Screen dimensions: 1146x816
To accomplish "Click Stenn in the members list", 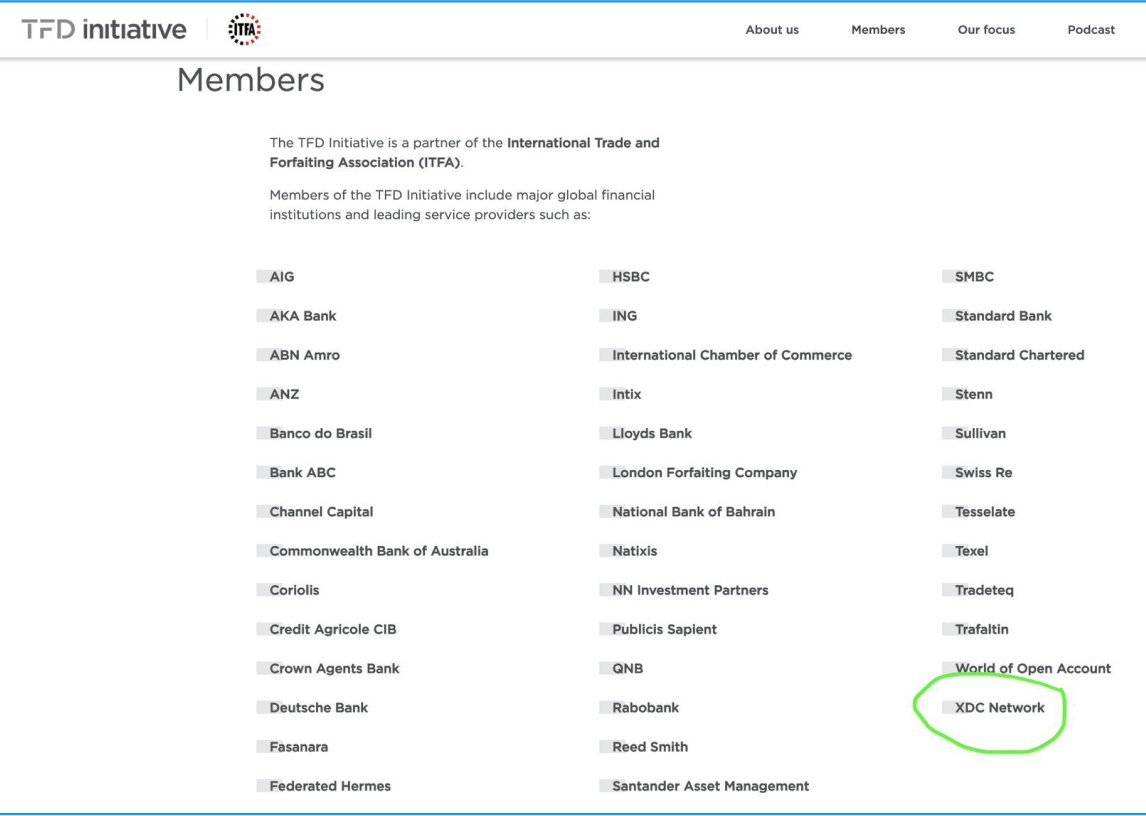I will [x=974, y=394].
